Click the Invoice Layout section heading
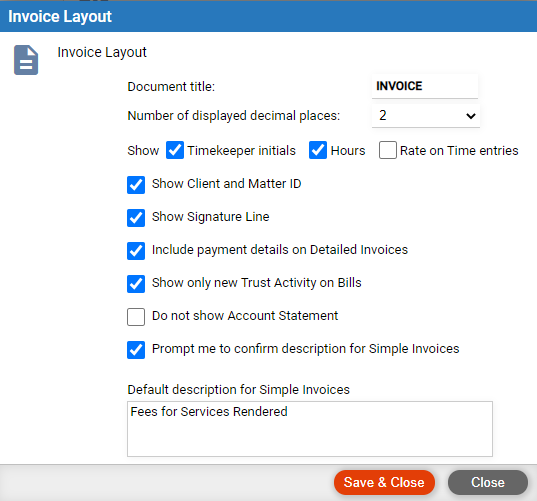 102,52
